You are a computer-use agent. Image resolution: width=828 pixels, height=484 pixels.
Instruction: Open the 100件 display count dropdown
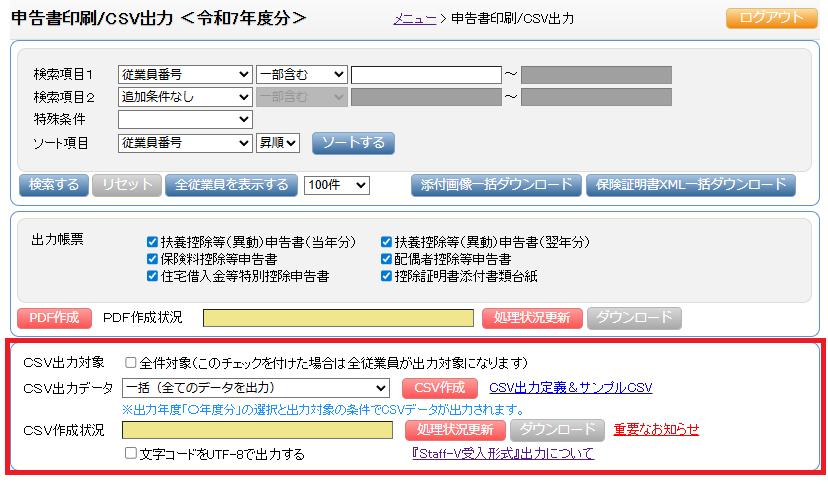coord(337,185)
